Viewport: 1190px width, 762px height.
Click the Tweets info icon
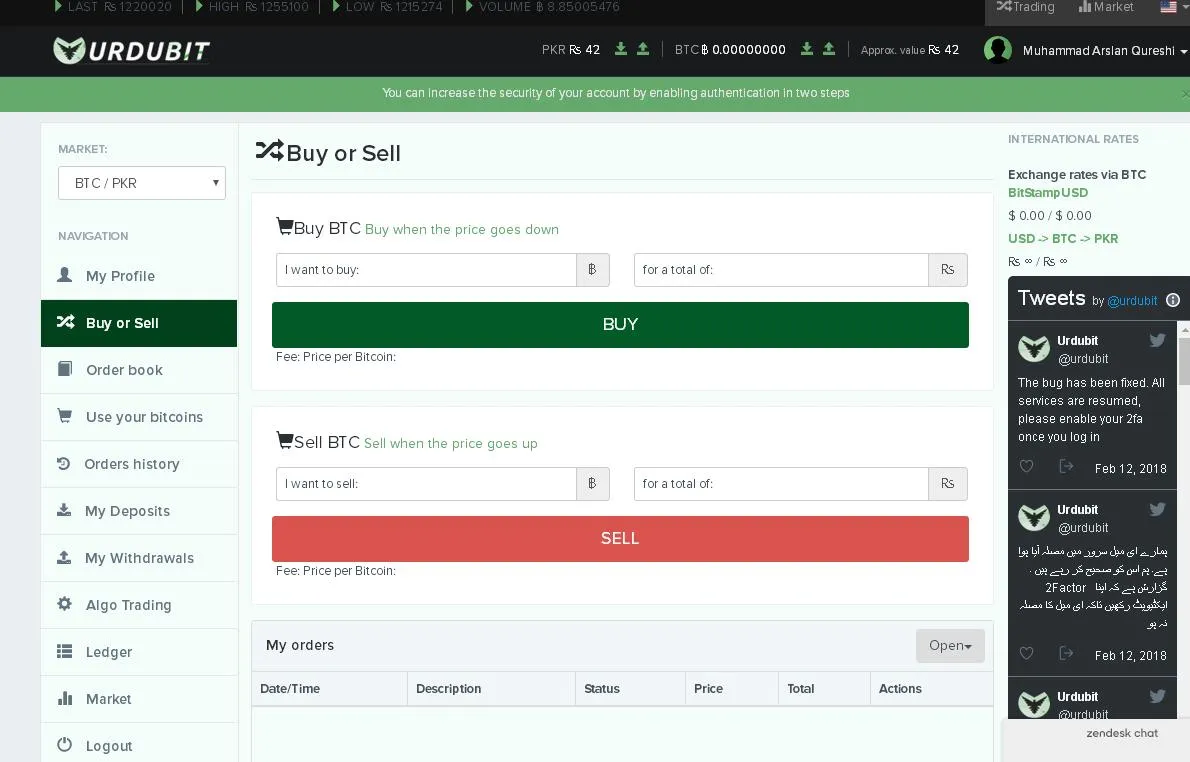coord(1173,300)
